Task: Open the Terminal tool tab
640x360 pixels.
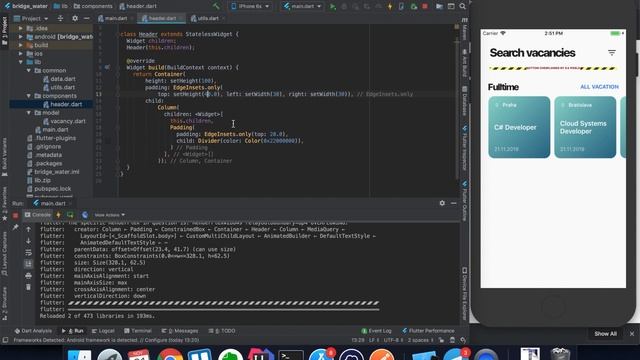Action: point(138,331)
